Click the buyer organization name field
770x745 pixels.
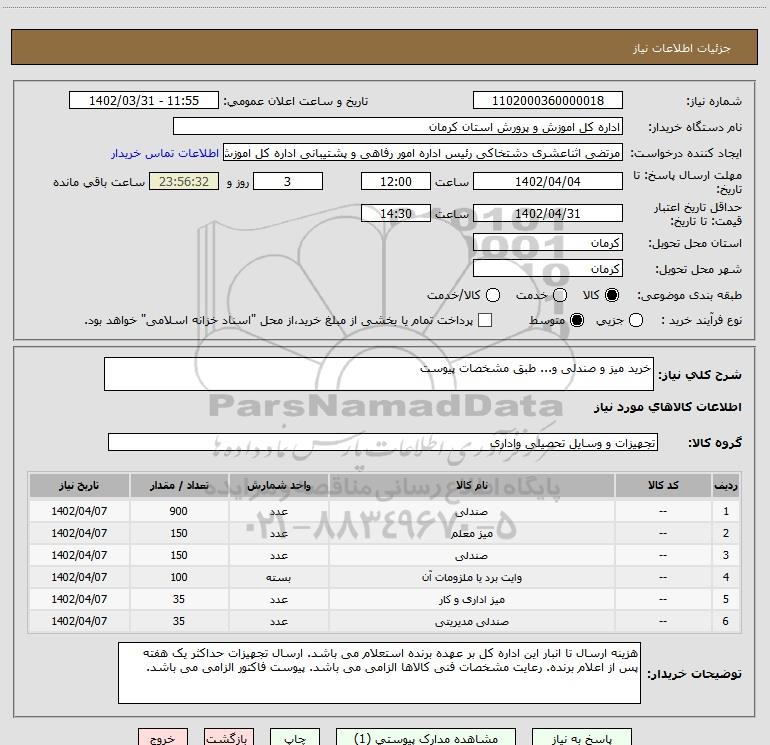coord(398,126)
